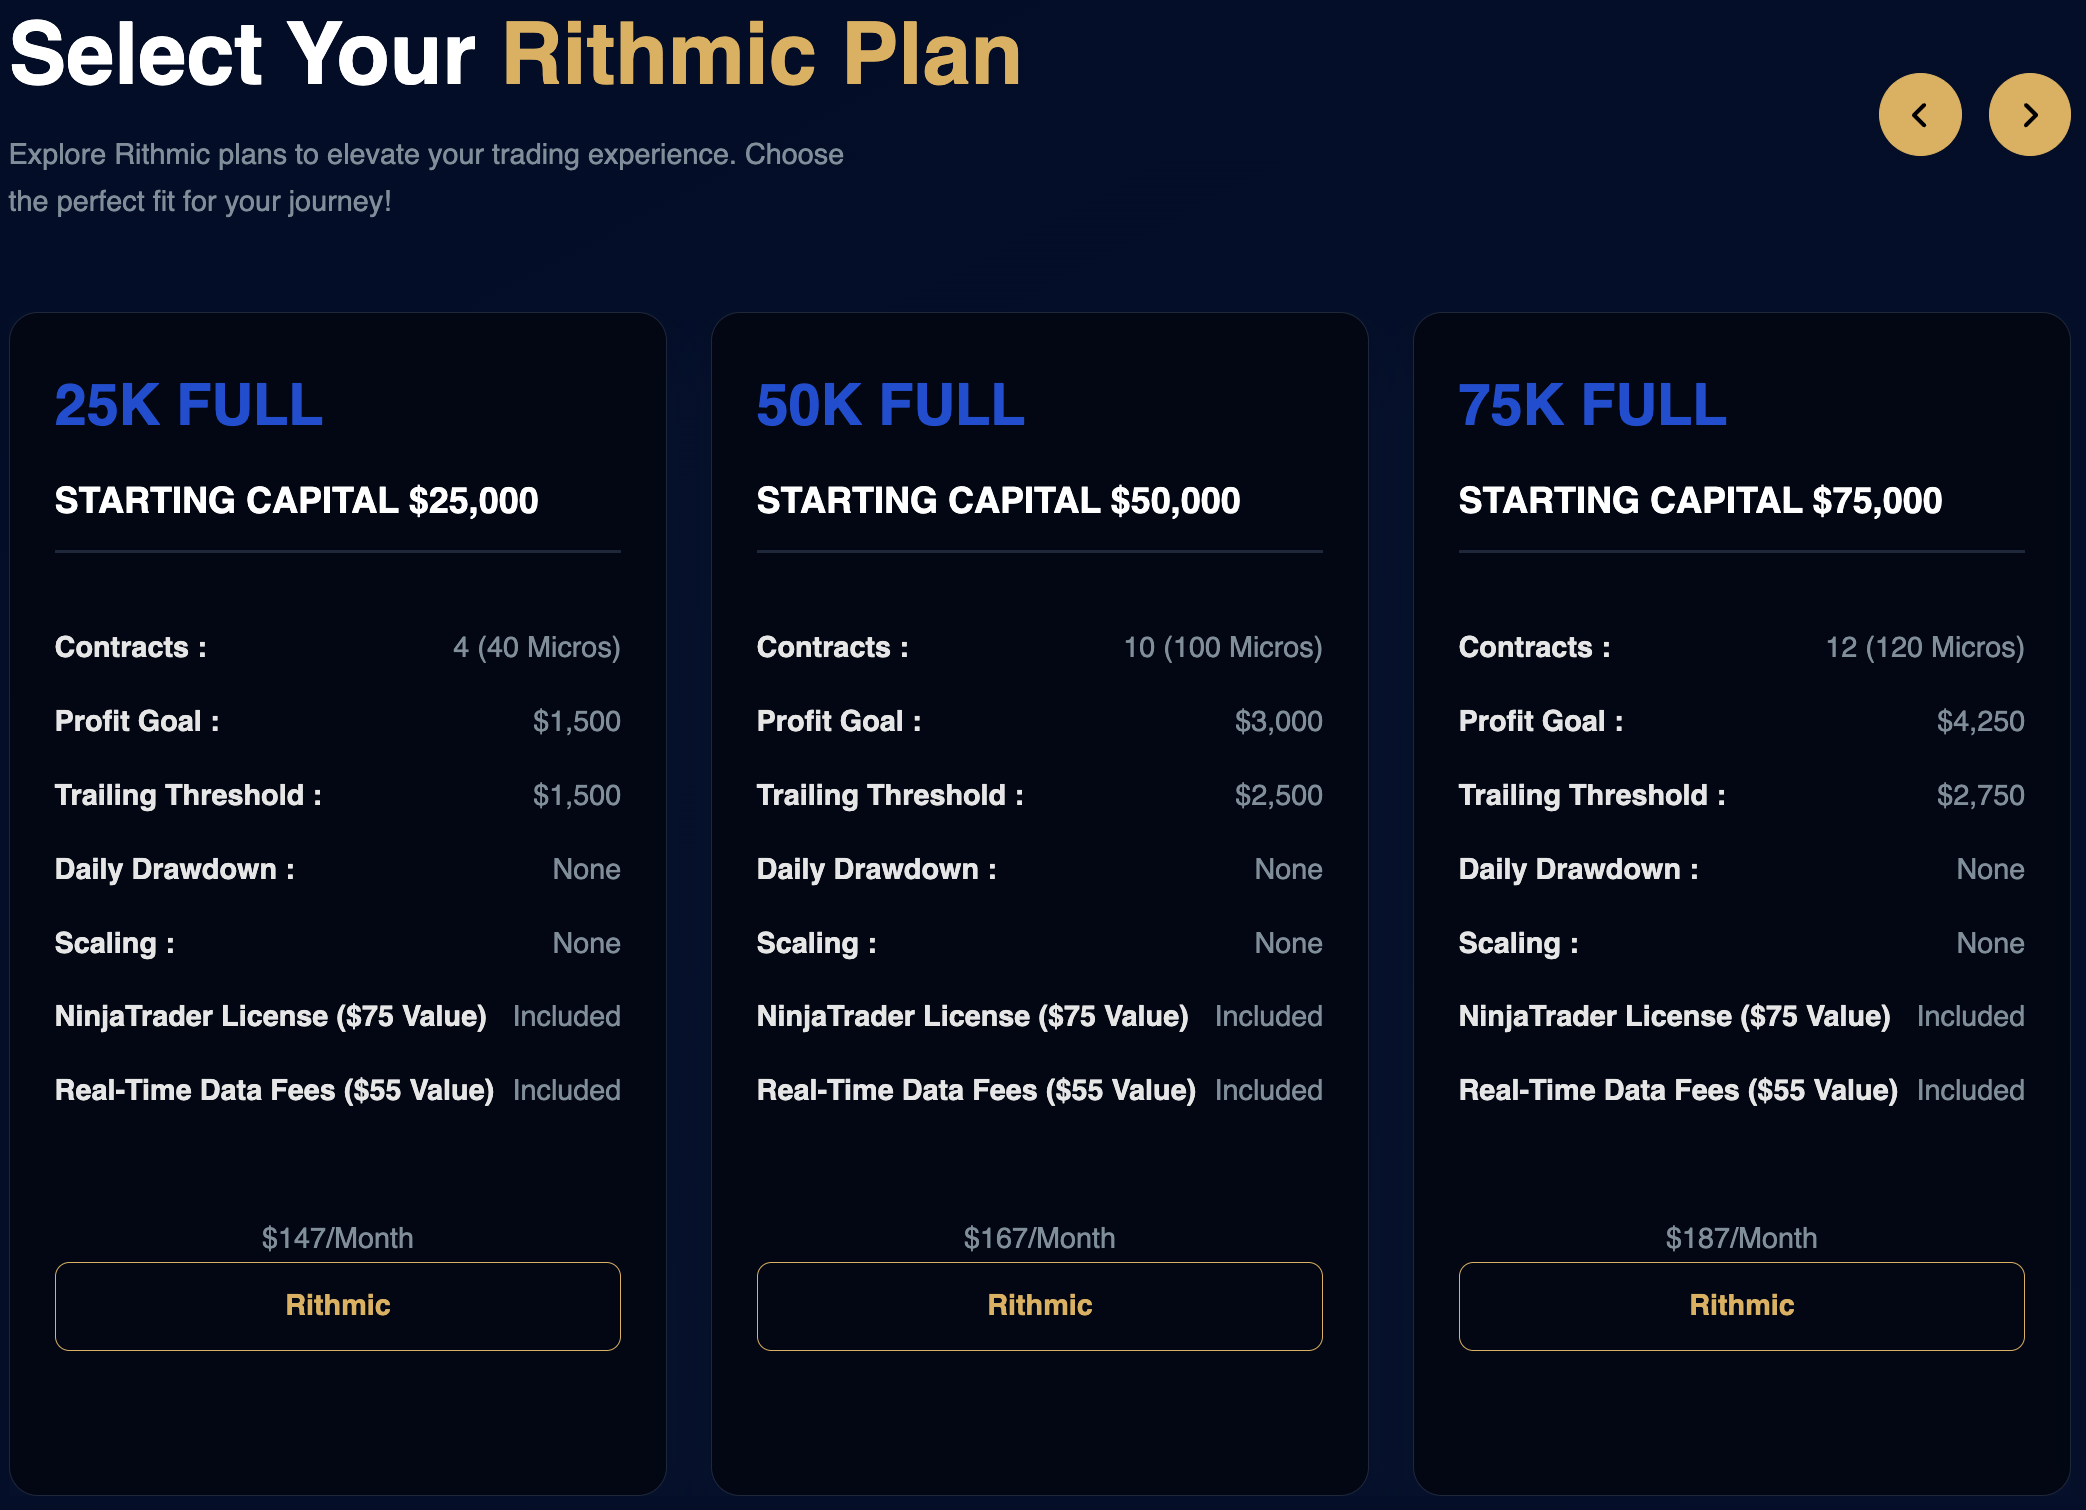2086x1510 pixels.
Task: Click the 25K Contracts 4 (40 Micros) value
Action: coord(537,647)
